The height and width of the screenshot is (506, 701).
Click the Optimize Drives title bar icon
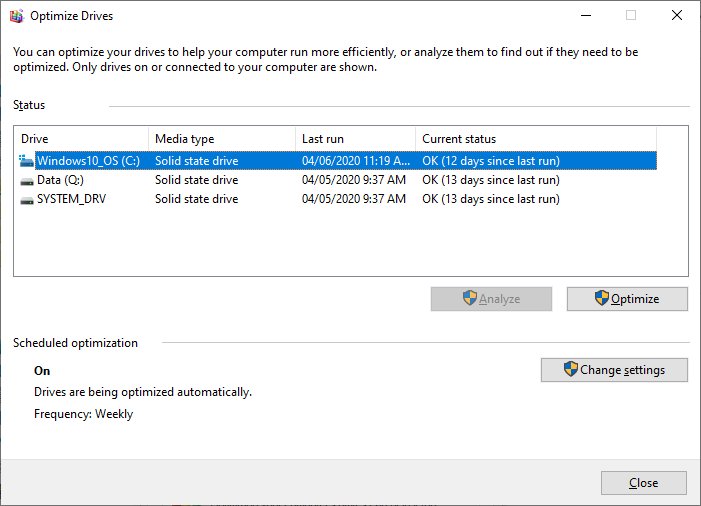coord(14,15)
